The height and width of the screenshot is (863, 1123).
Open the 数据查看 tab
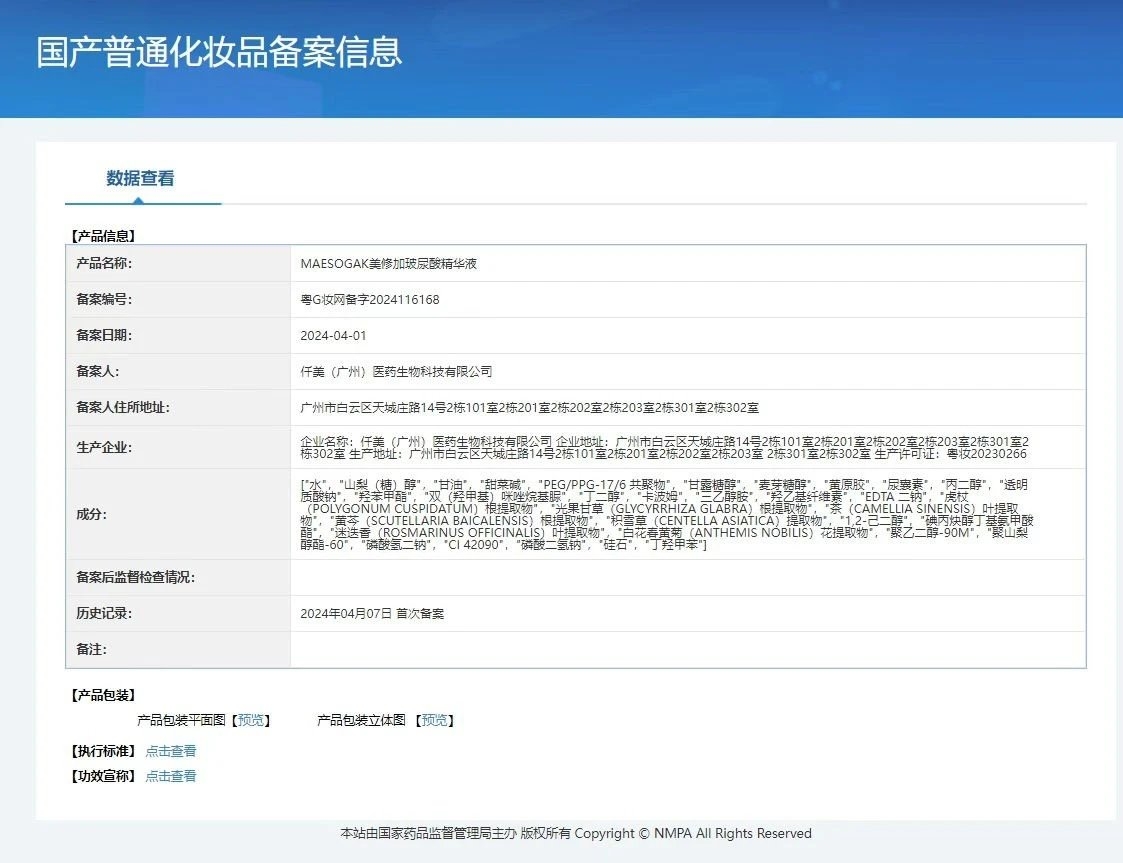point(140,178)
